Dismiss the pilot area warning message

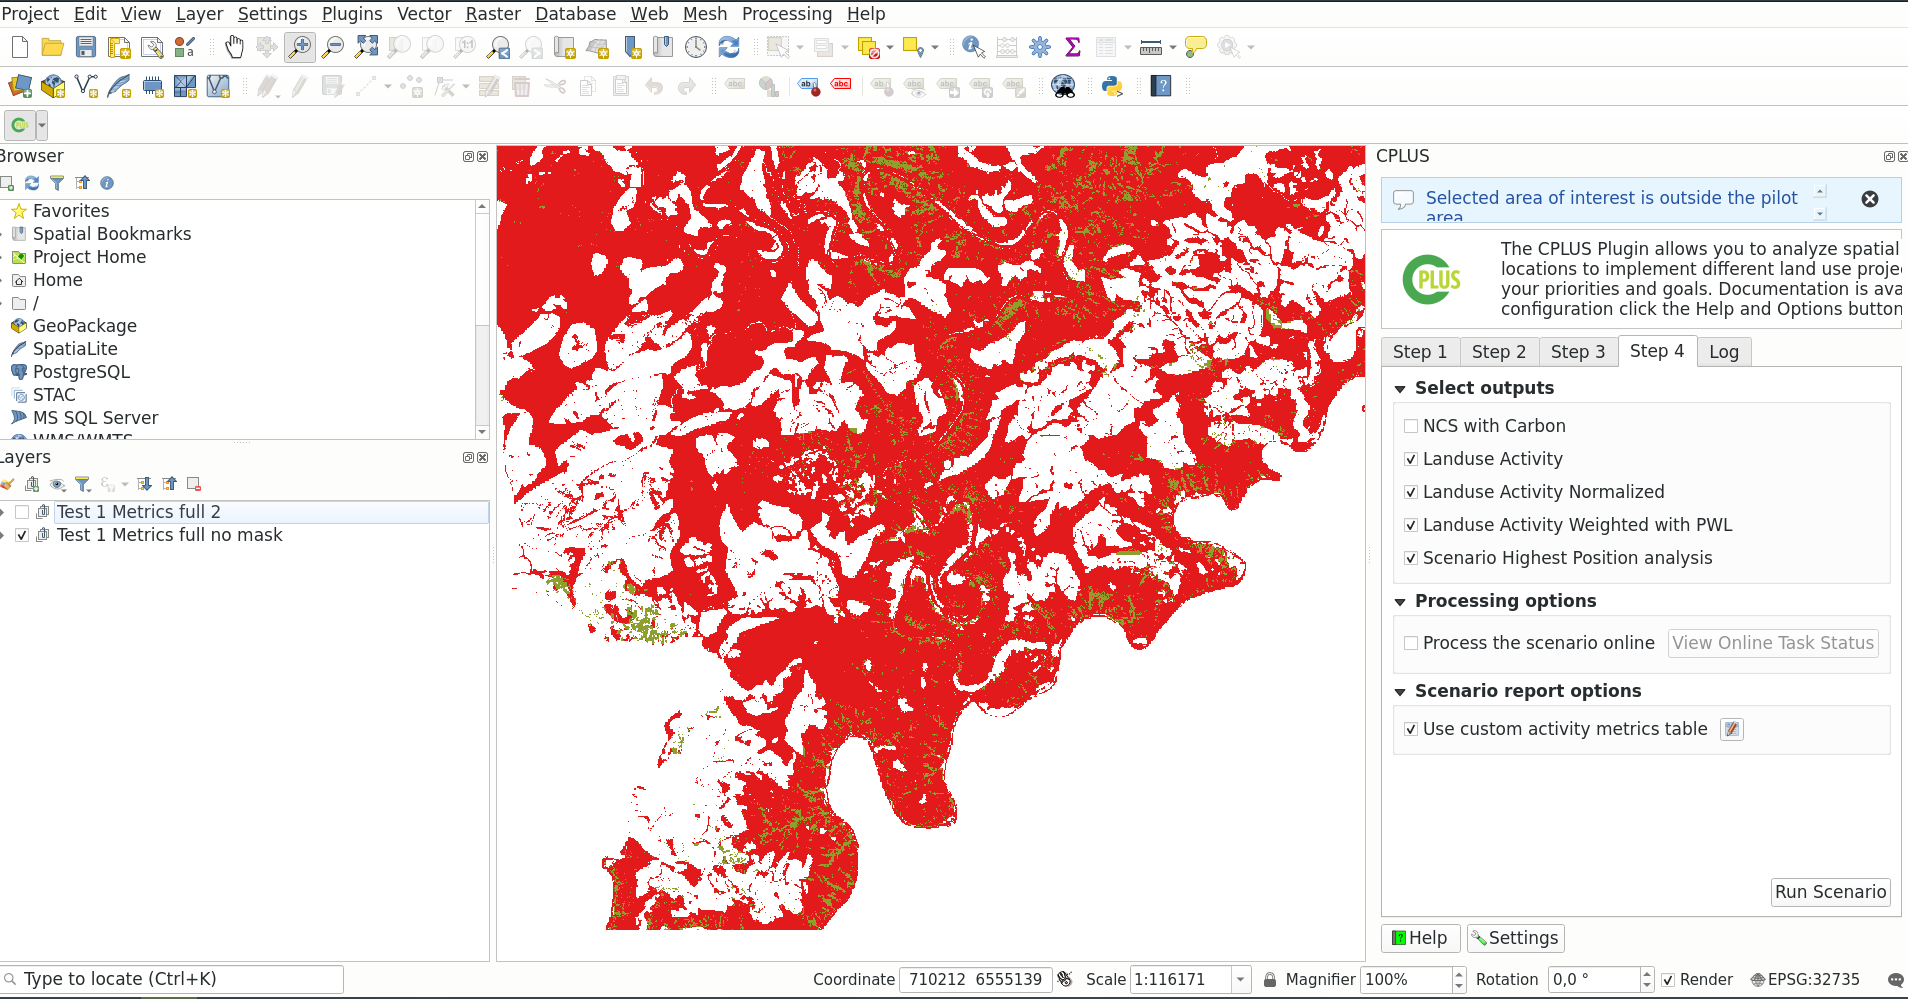coord(1870,199)
